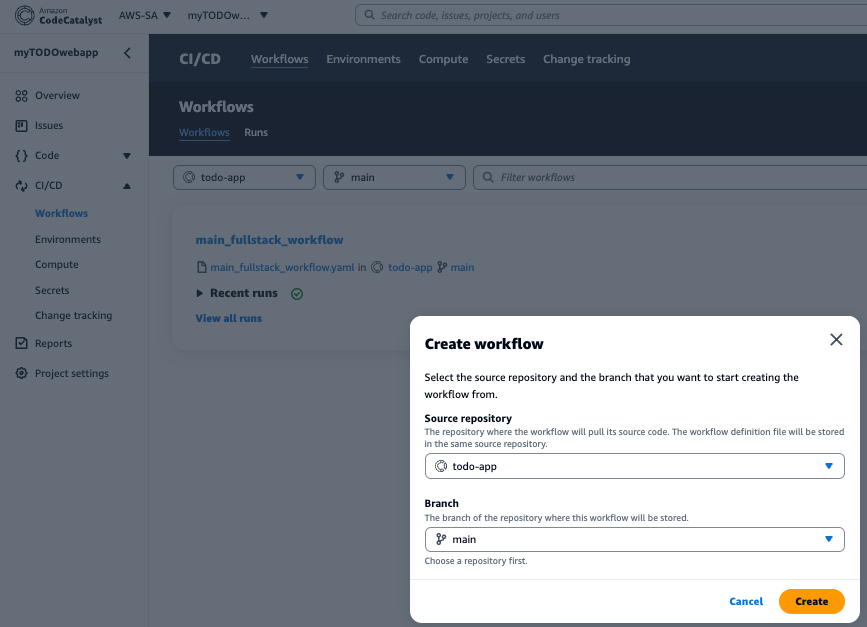Open the main branch link in card

[462, 268]
